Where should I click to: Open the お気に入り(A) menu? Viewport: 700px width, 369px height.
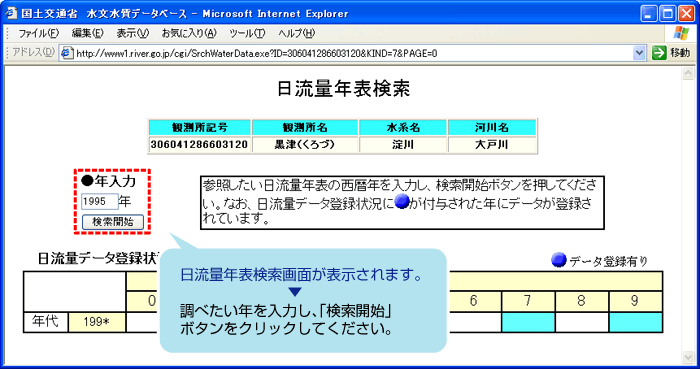[x=189, y=33]
